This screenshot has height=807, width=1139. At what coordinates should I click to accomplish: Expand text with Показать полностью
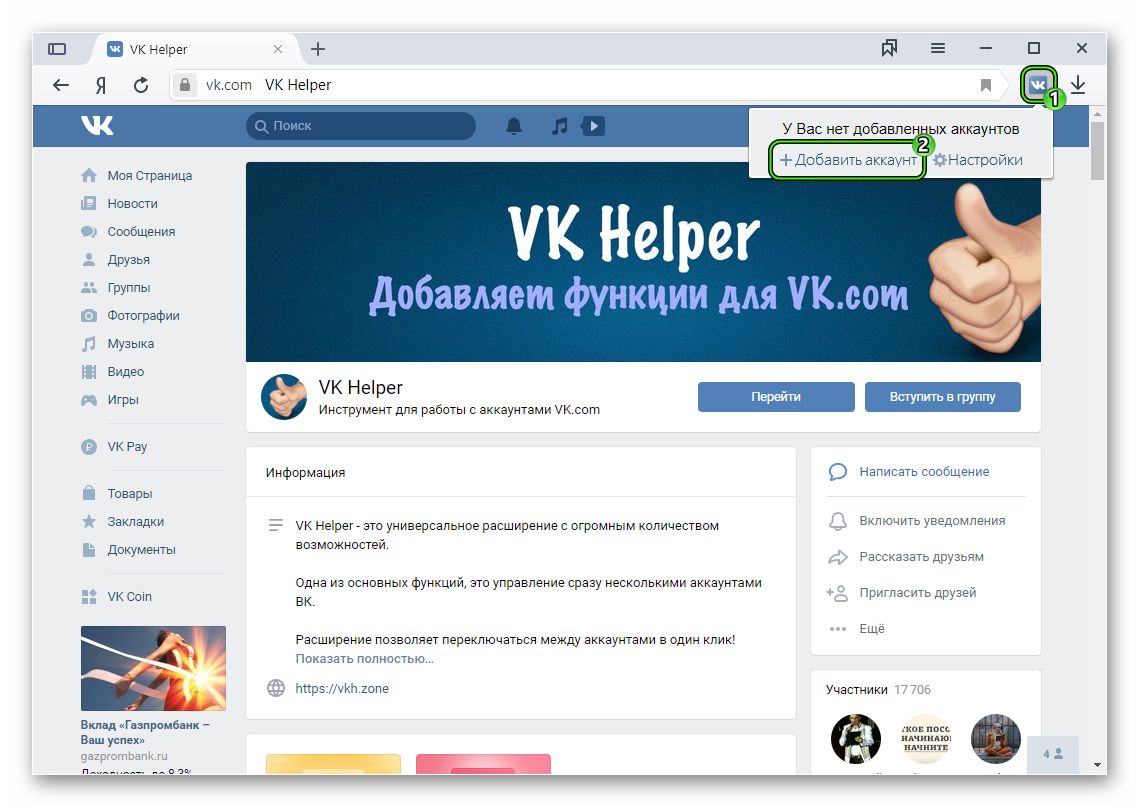tap(364, 659)
